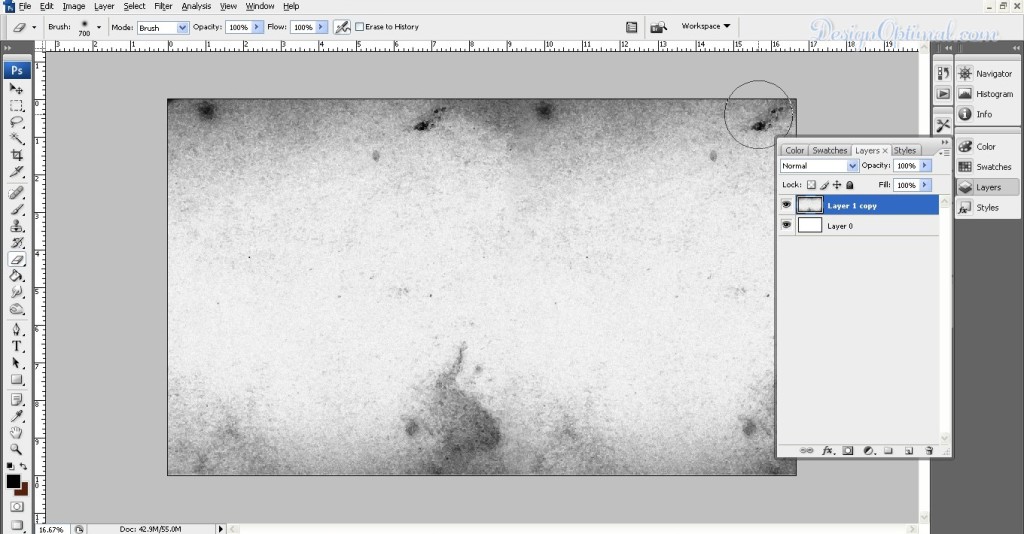Select the Path Selection tool
1024x534 pixels.
click(x=16, y=363)
